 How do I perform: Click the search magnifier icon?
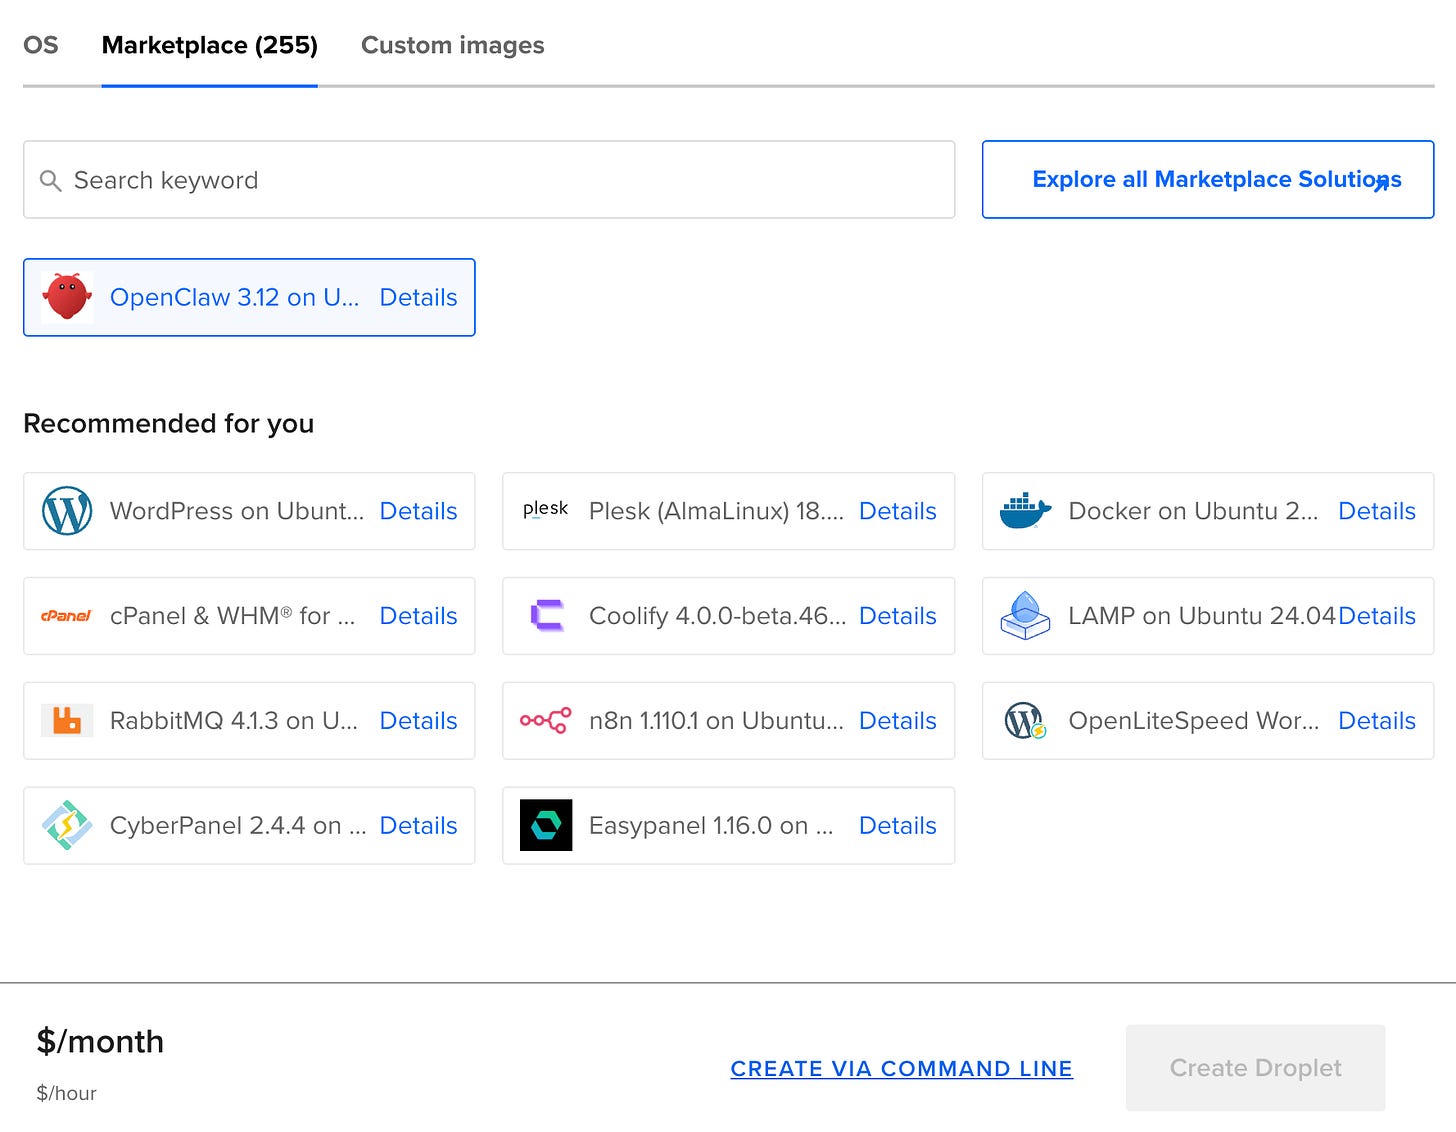pyautogui.click(x=50, y=180)
